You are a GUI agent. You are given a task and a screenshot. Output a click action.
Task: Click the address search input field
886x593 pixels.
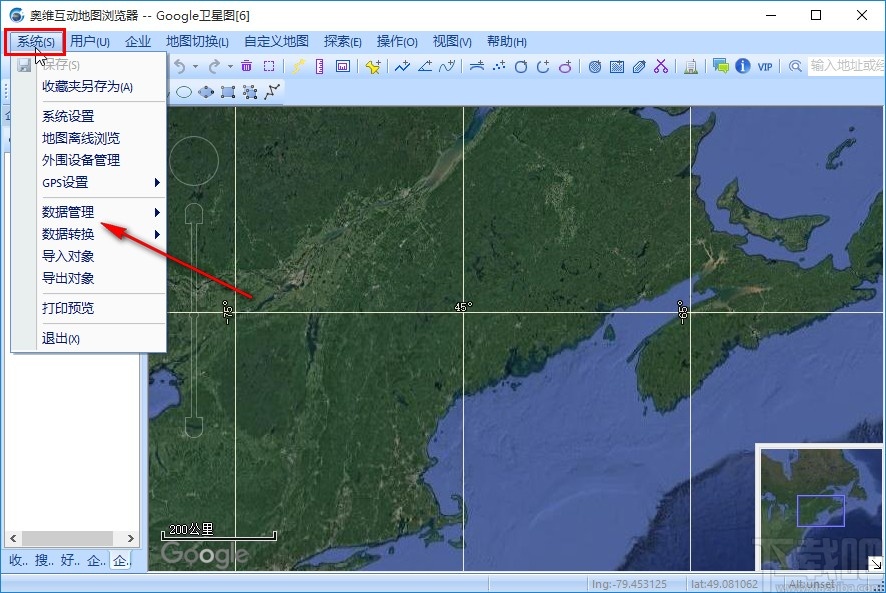(x=846, y=66)
